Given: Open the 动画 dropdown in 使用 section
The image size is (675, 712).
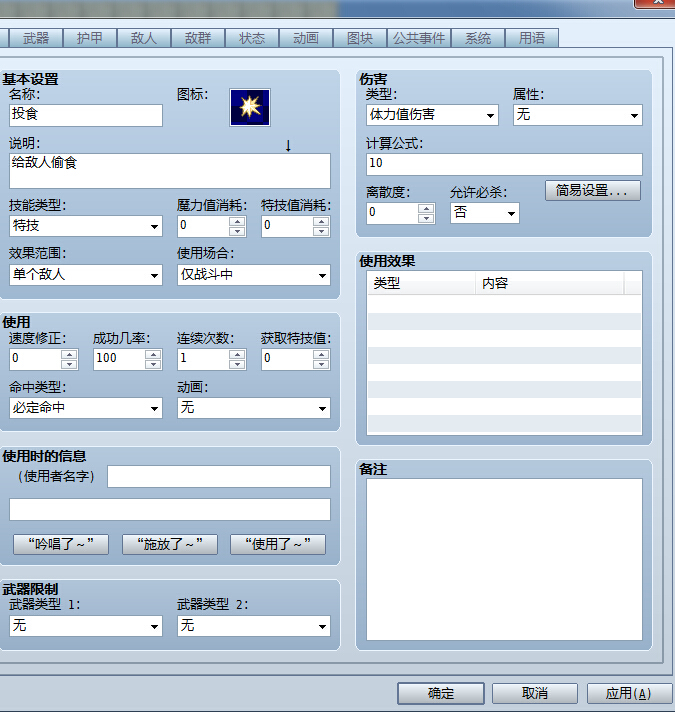Looking at the screenshot, I should pyautogui.click(x=254, y=408).
